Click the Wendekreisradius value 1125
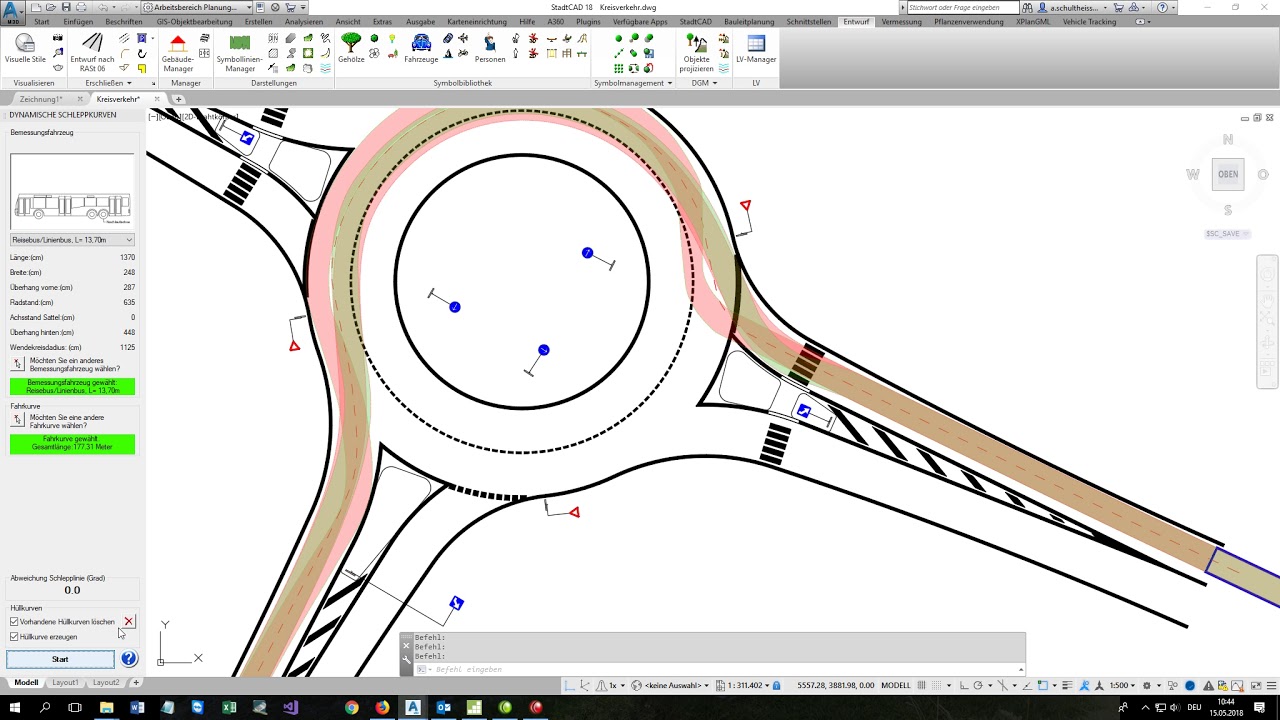 pyautogui.click(x=127, y=347)
